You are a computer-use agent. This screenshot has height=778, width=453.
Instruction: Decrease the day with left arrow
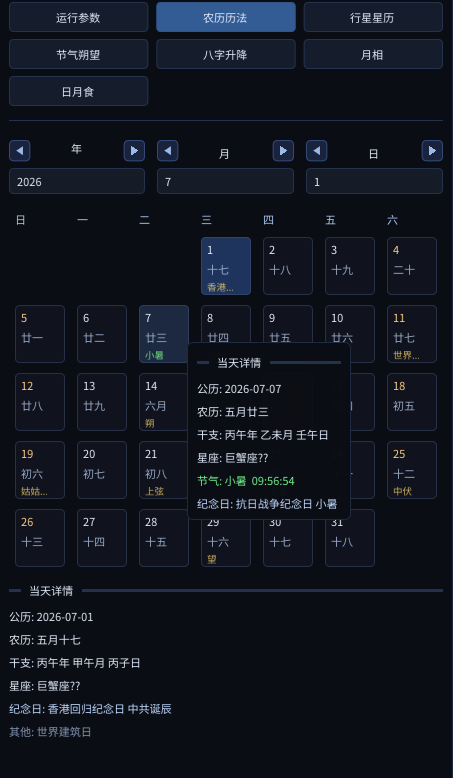point(317,151)
